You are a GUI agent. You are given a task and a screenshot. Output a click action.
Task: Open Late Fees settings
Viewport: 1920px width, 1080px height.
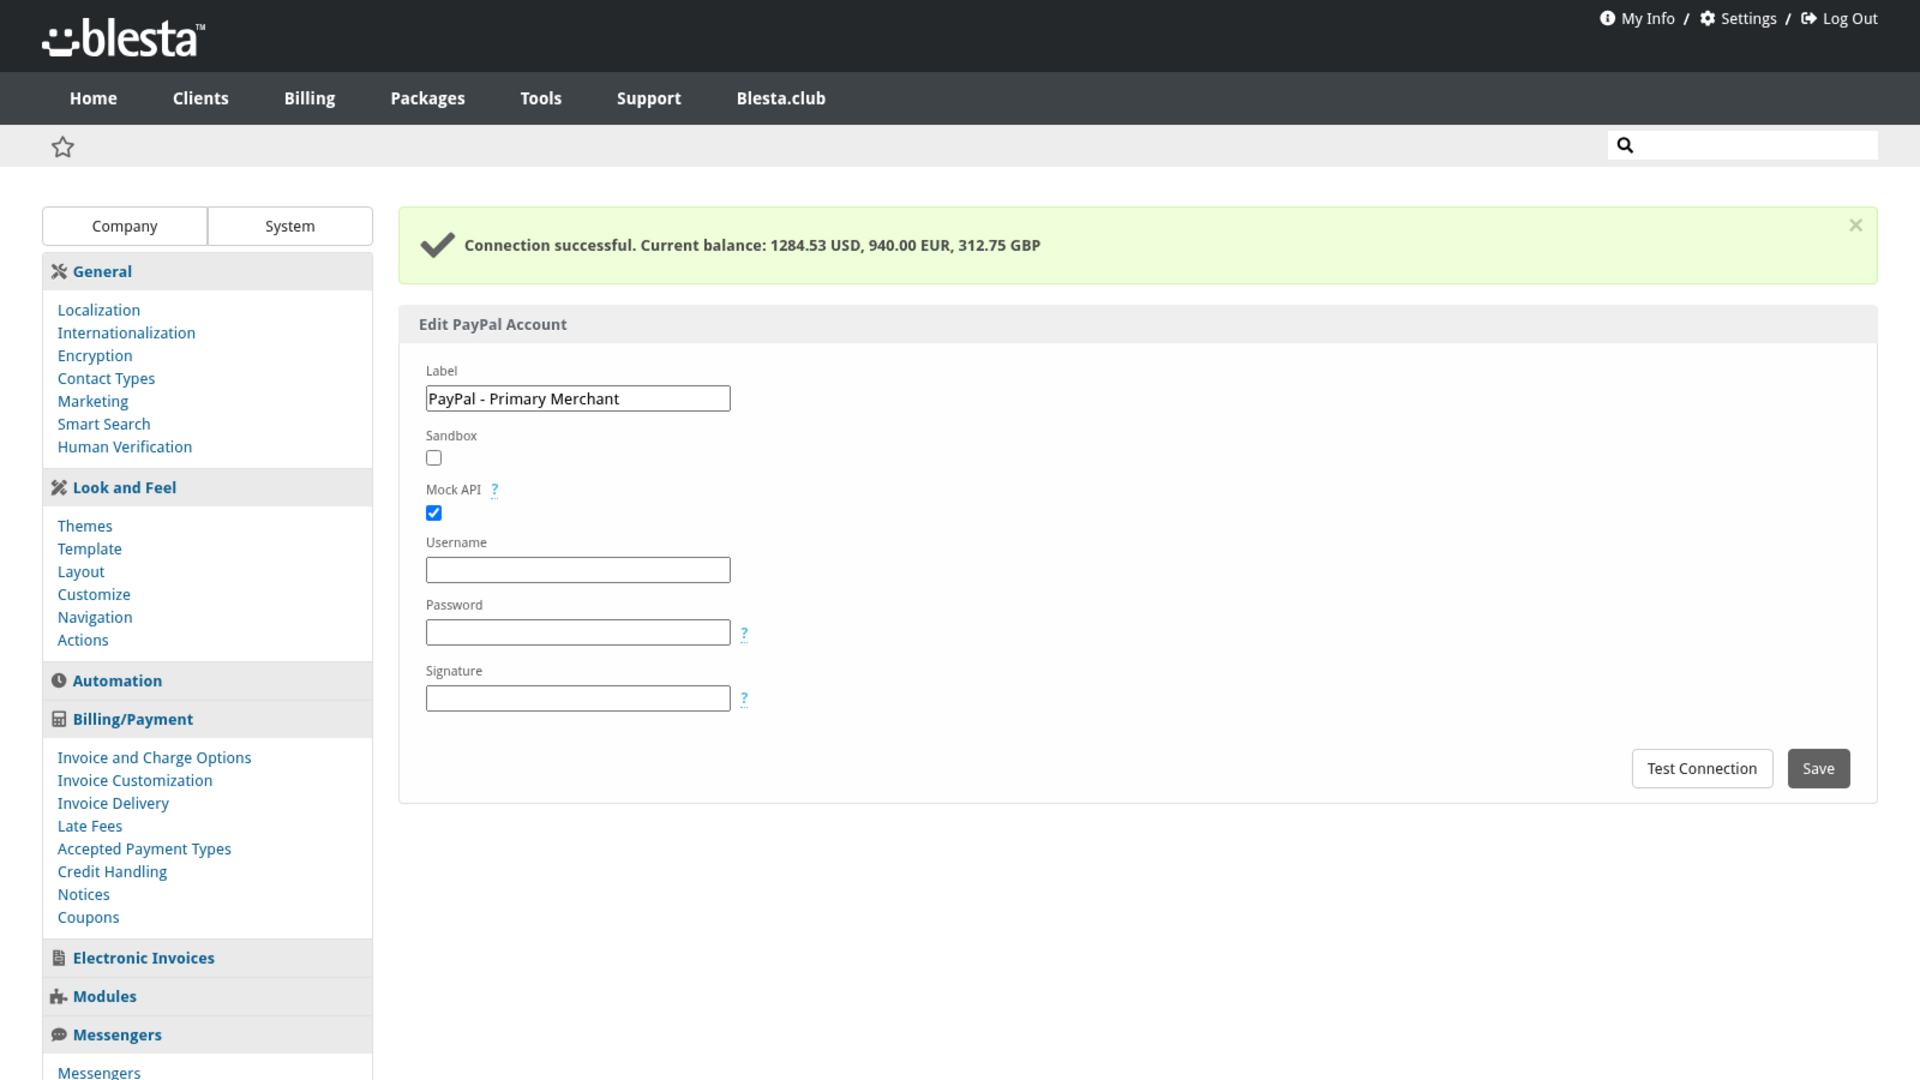click(x=90, y=827)
